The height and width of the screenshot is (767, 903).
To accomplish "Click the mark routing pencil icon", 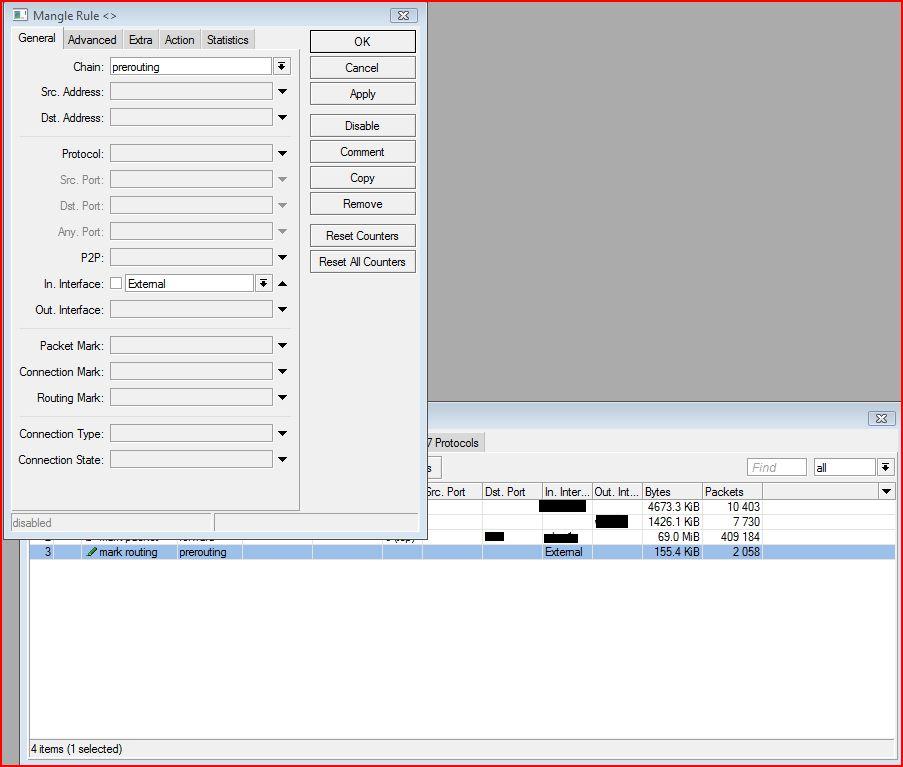I will coord(92,552).
